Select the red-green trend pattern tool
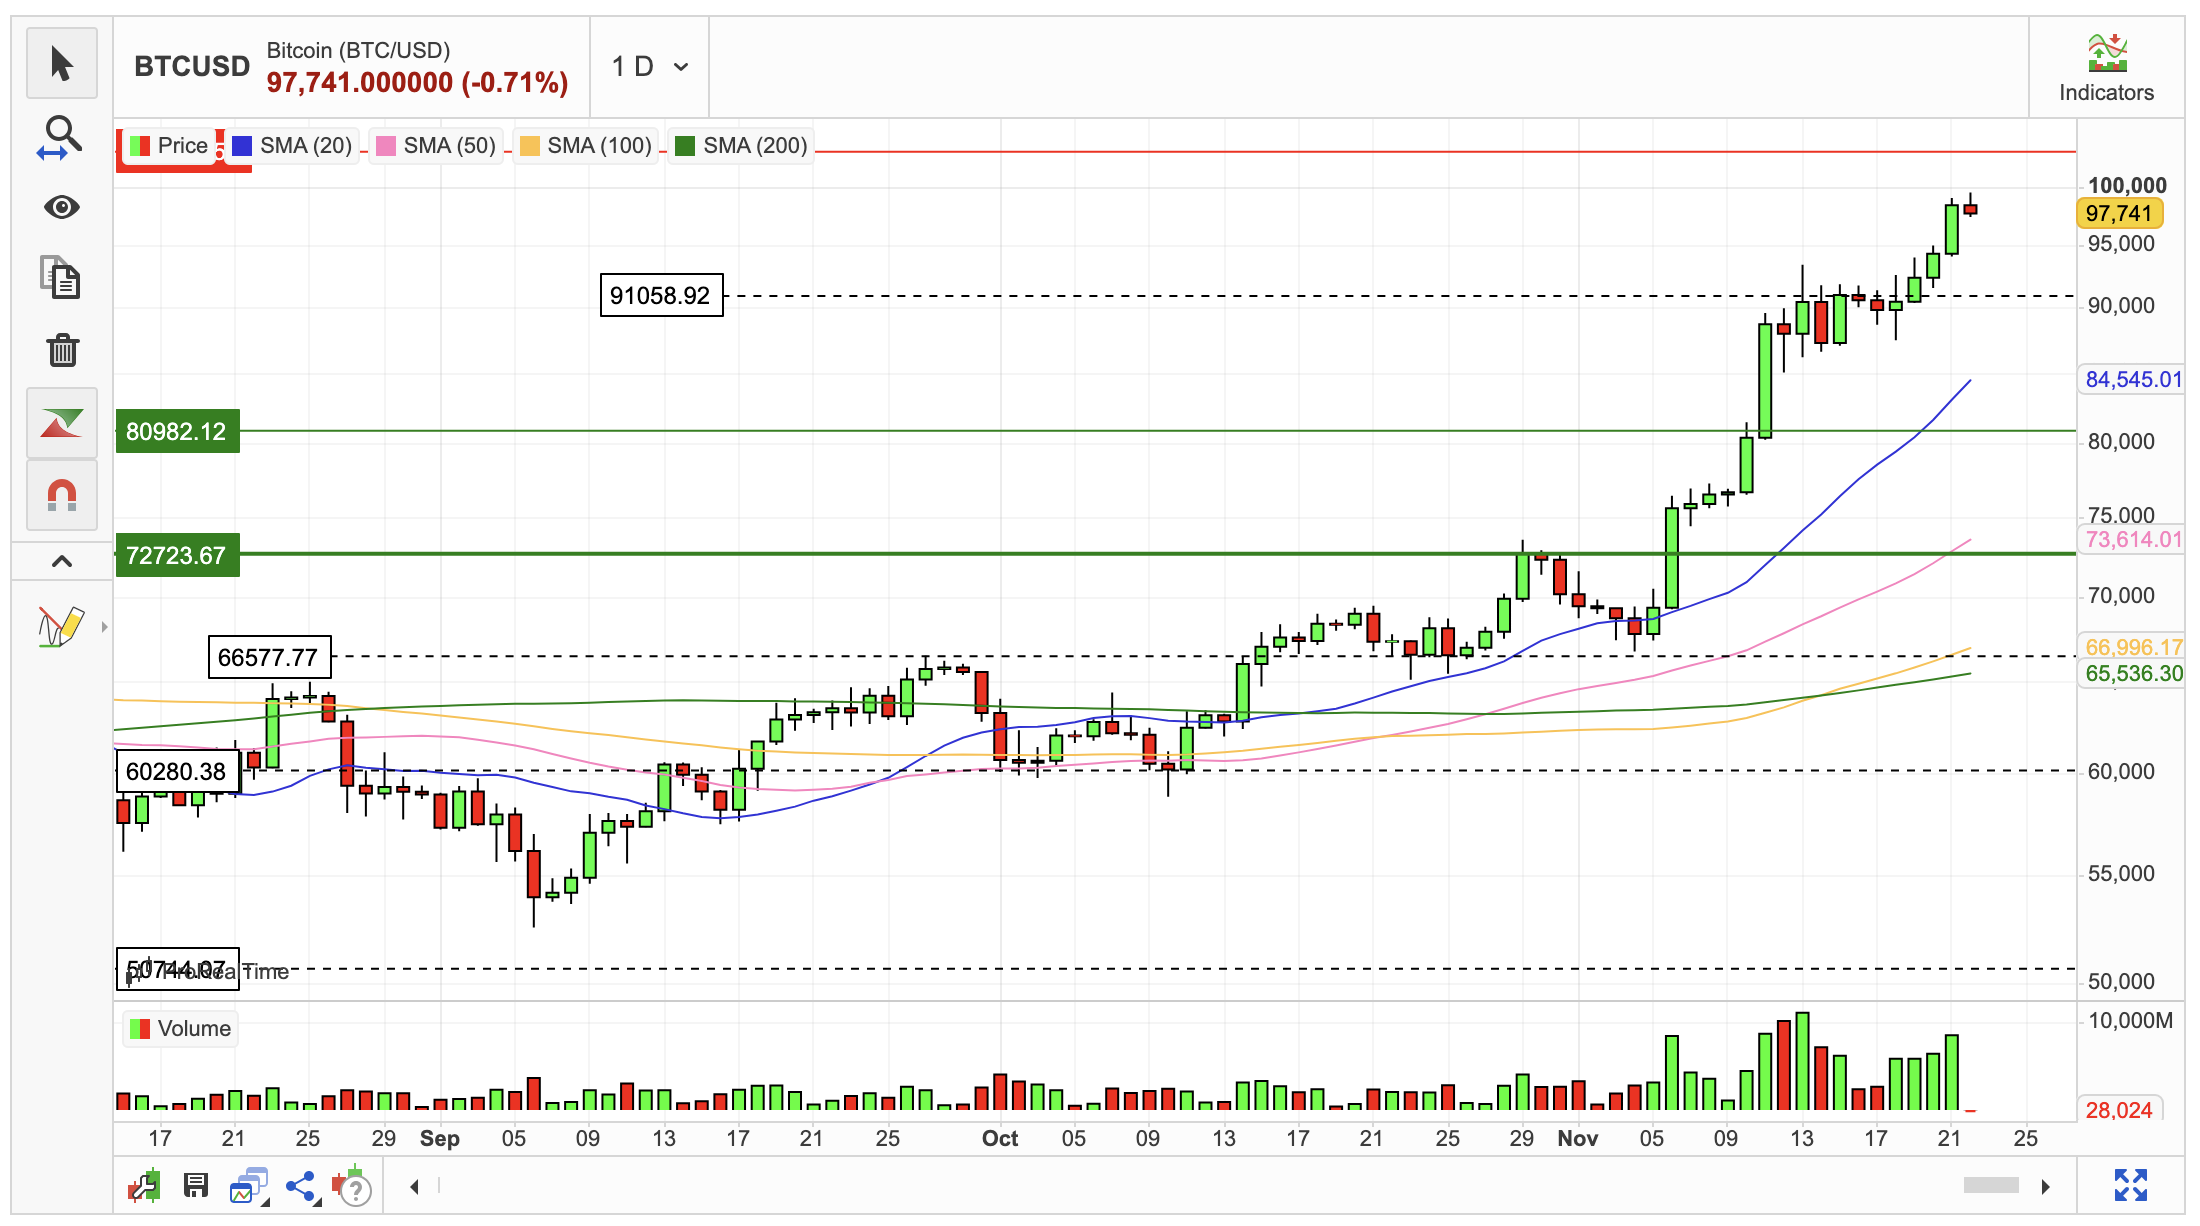The height and width of the screenshot is (1226, 2200). click(x=62, y=423)
